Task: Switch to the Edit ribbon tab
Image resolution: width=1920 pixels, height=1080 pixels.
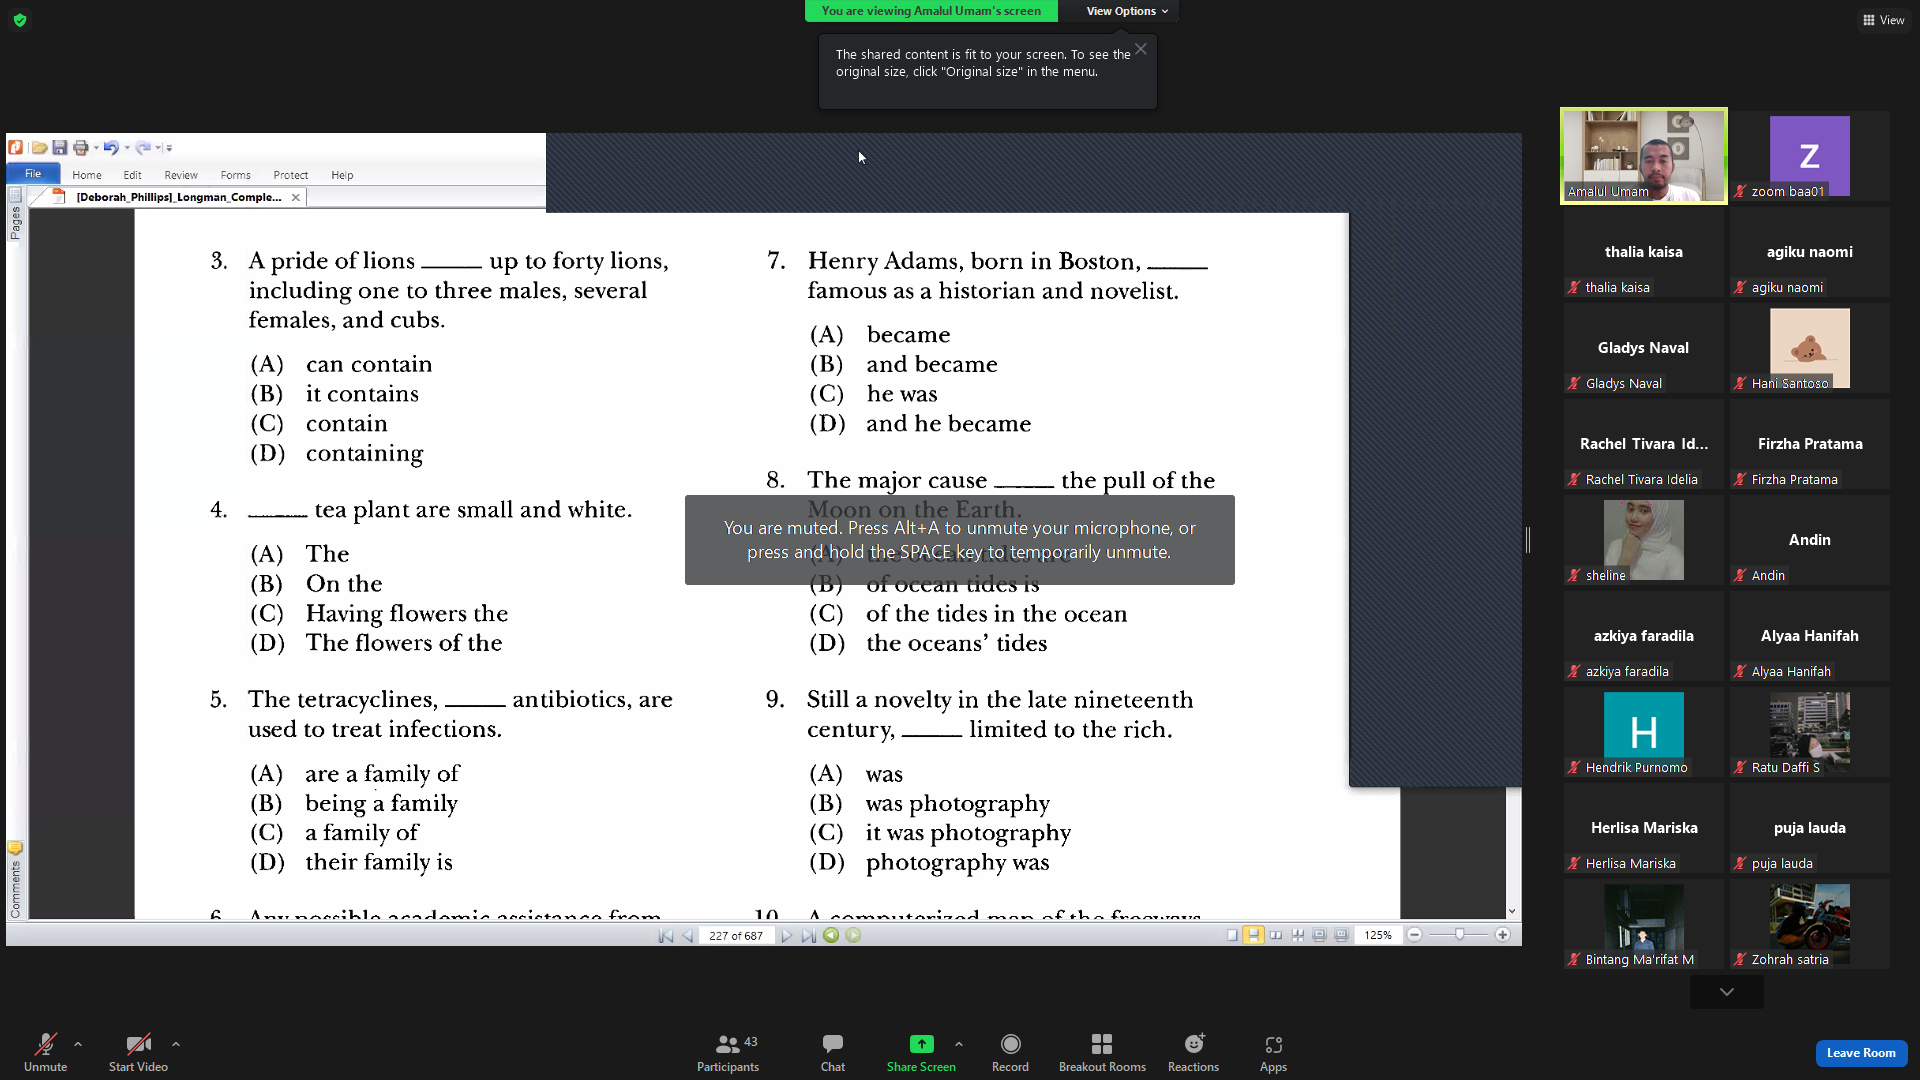Action: (132, 175)
